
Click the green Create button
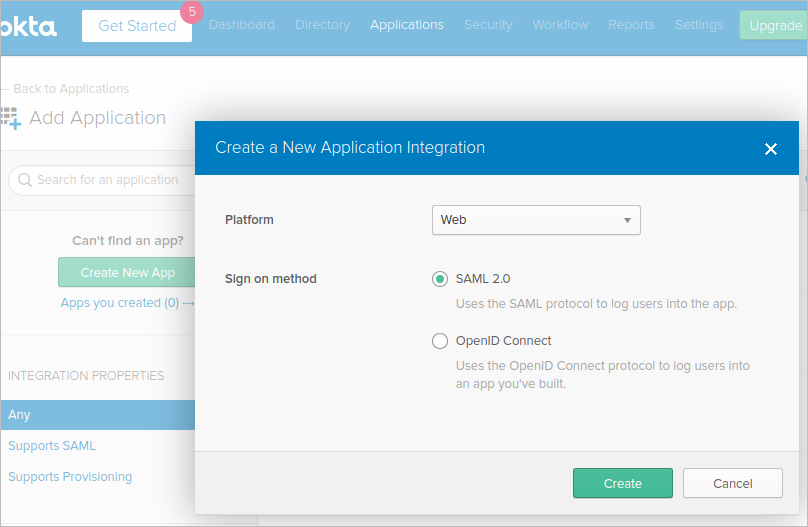tap(622, 483)
